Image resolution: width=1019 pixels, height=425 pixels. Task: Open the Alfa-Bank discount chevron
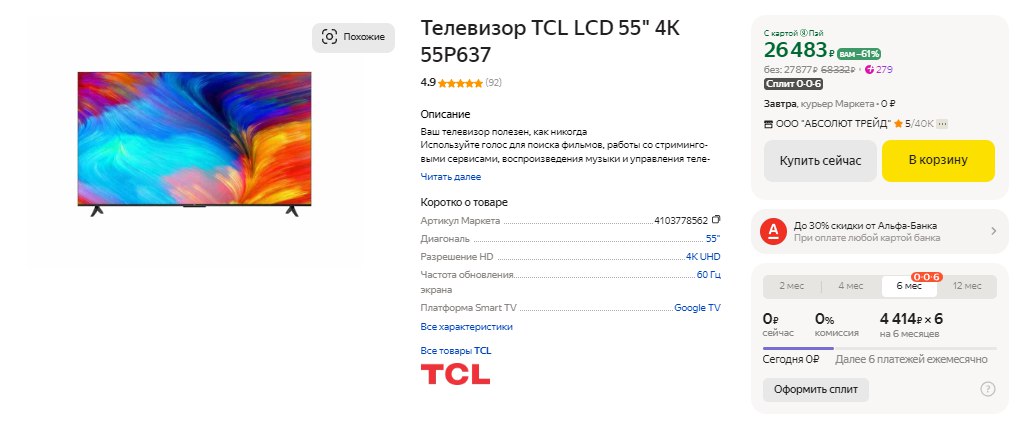[x=993, y=232]
